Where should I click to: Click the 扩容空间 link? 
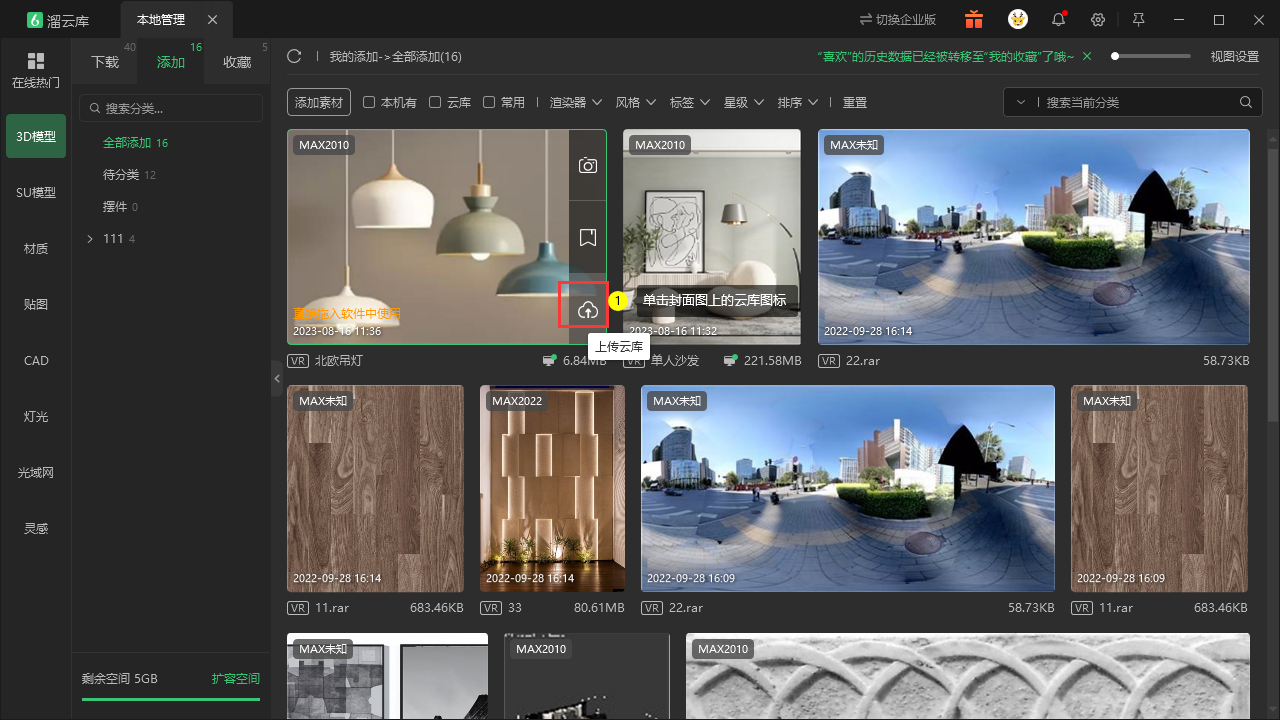(236, 678)
